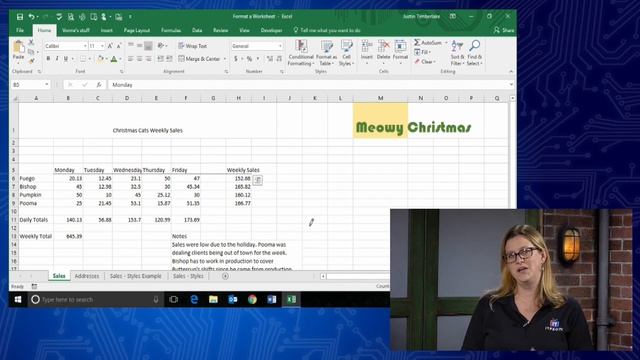Click the Windows search box in taskbar

[95, 300]
